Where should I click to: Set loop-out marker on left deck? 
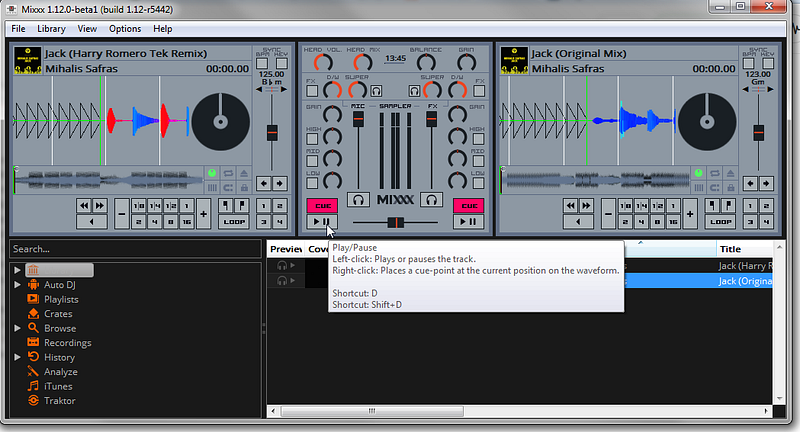(x=242, y=206)
